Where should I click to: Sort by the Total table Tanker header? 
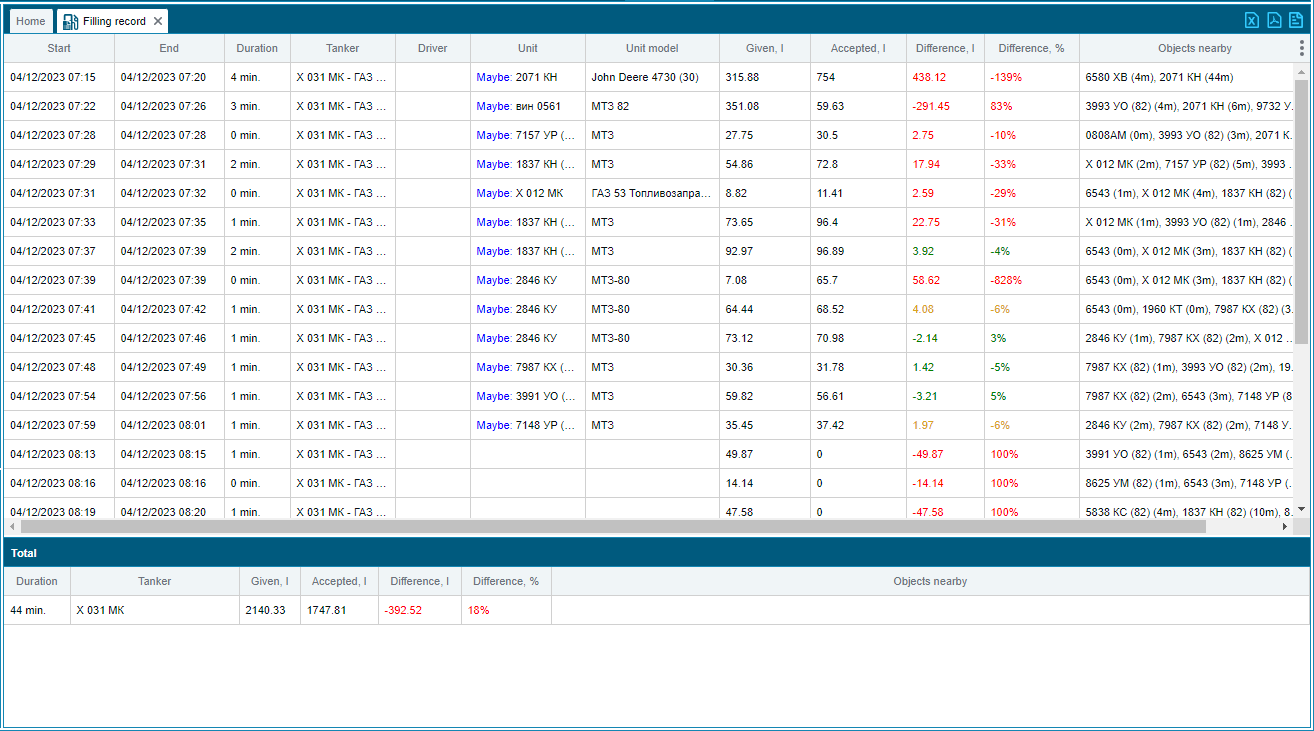coord(155,581)
